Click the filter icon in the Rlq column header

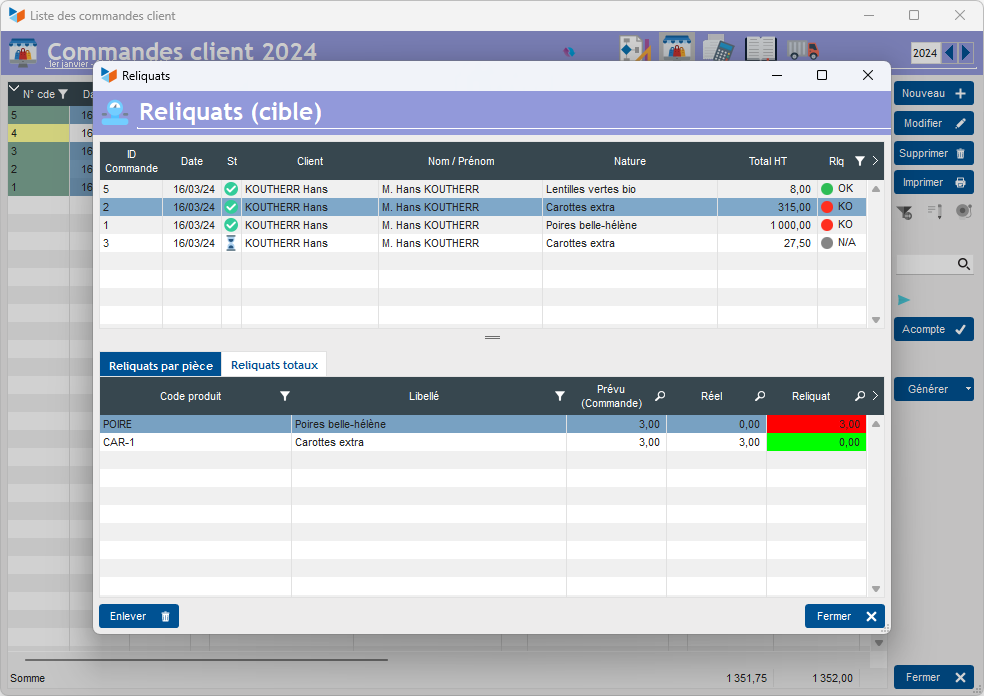(859, 161)
